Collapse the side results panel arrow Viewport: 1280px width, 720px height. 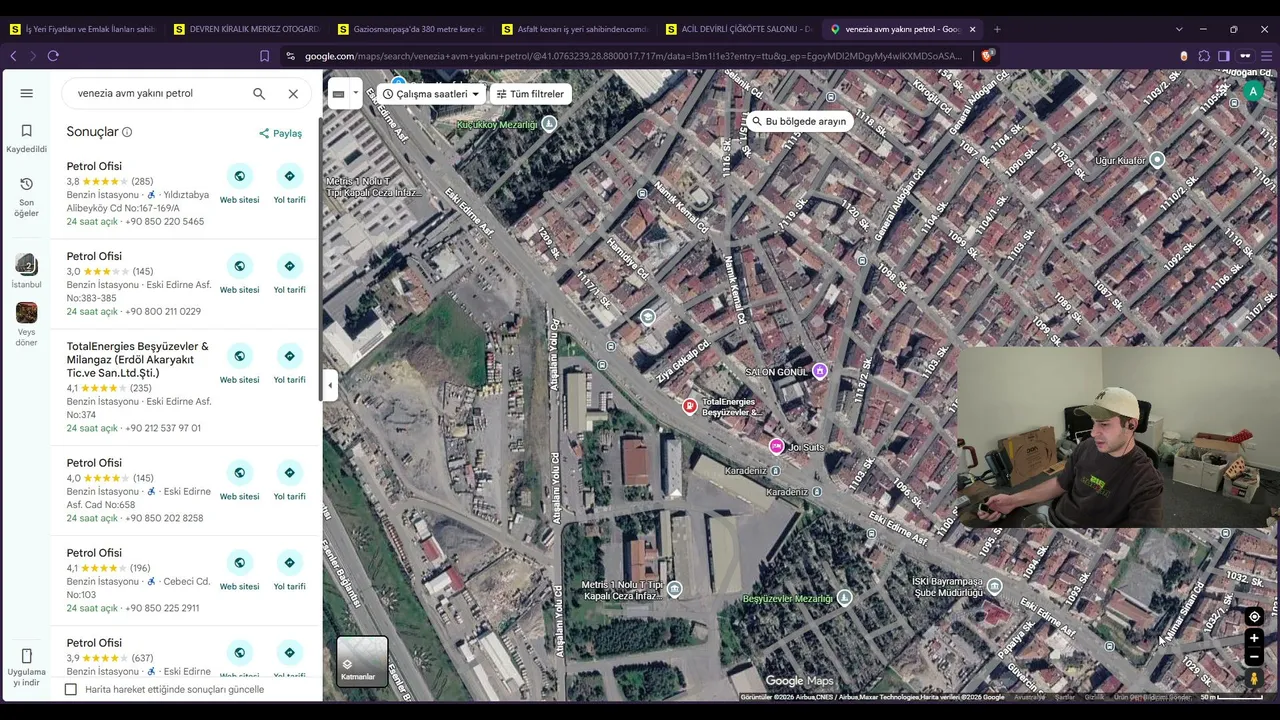(x=330, y=385)
